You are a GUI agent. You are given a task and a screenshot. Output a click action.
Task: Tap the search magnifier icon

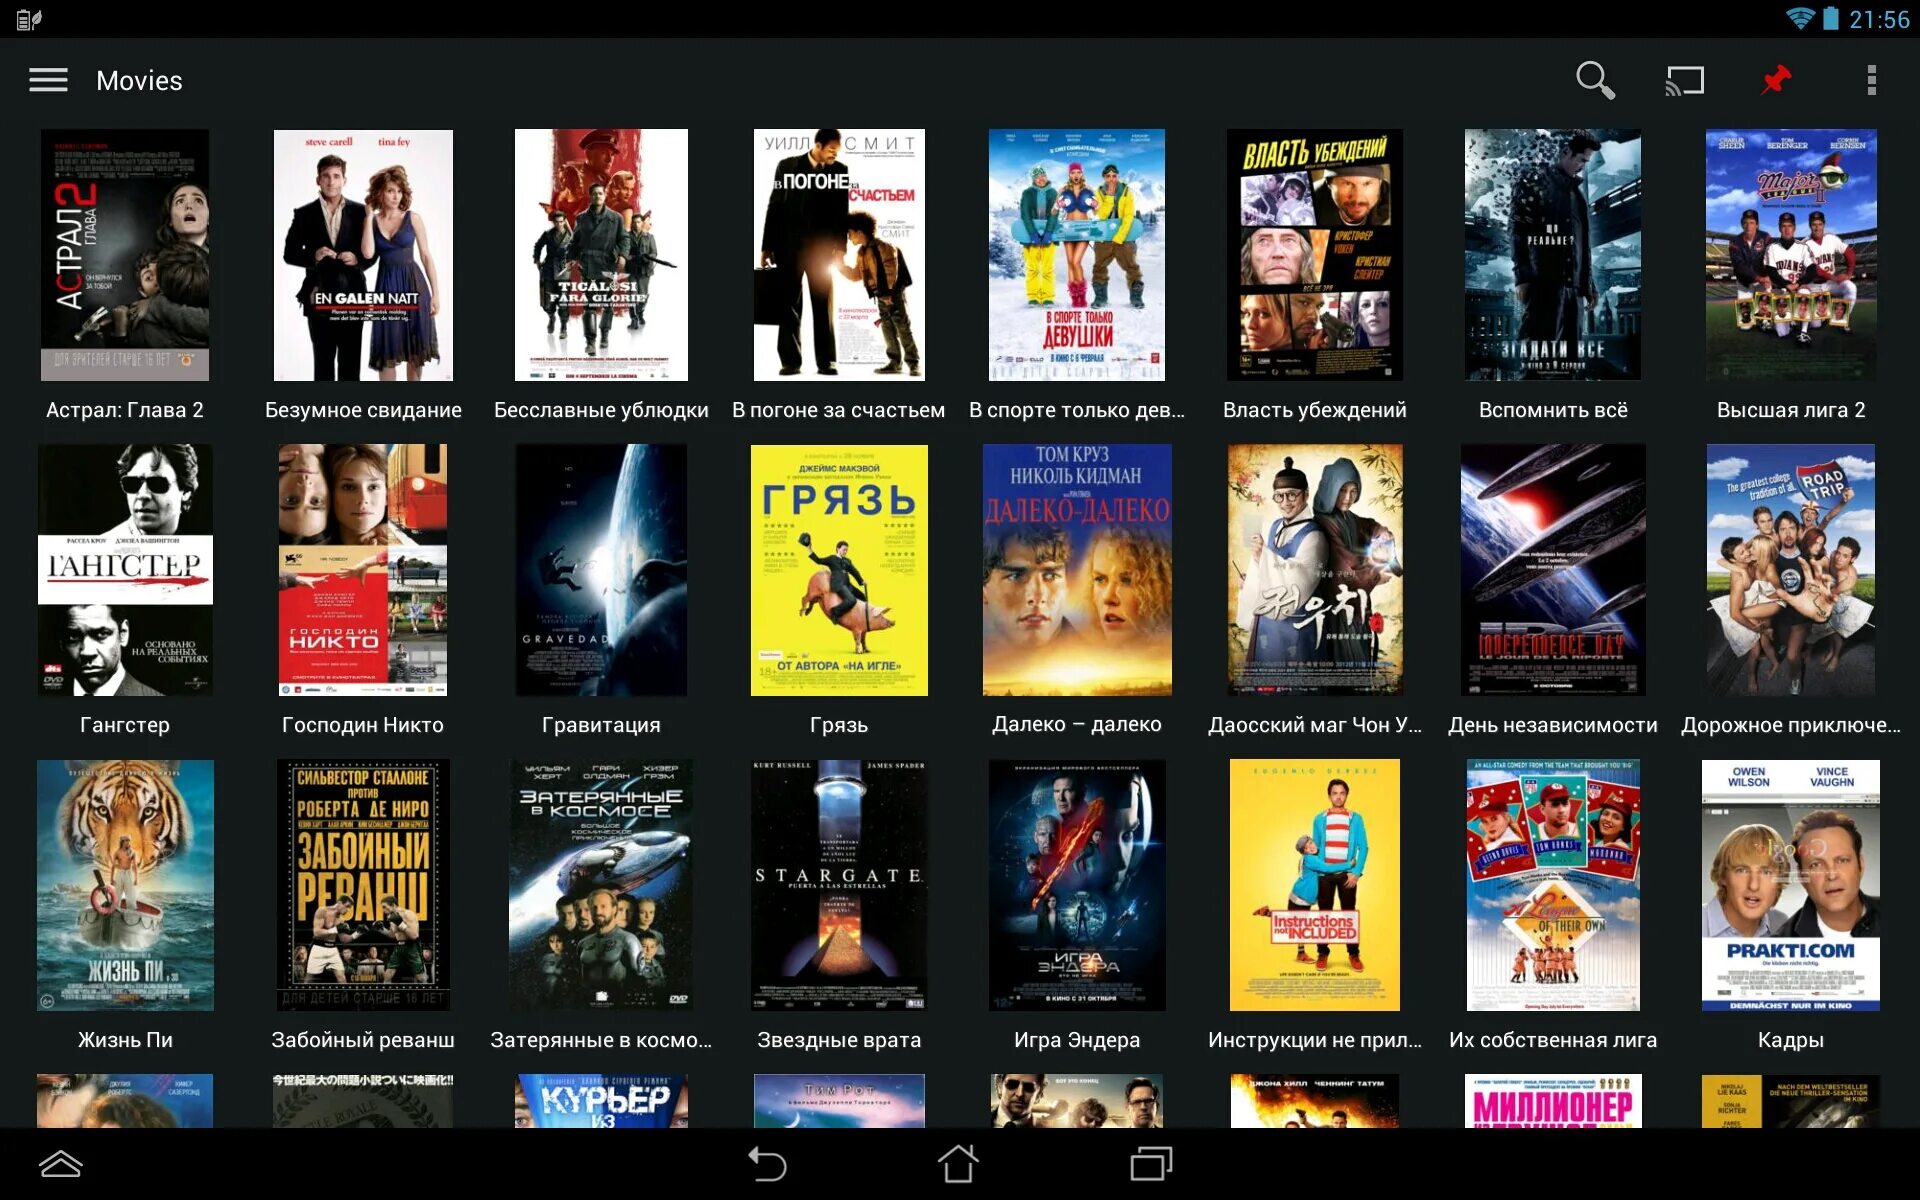(x=1595, y=80)
